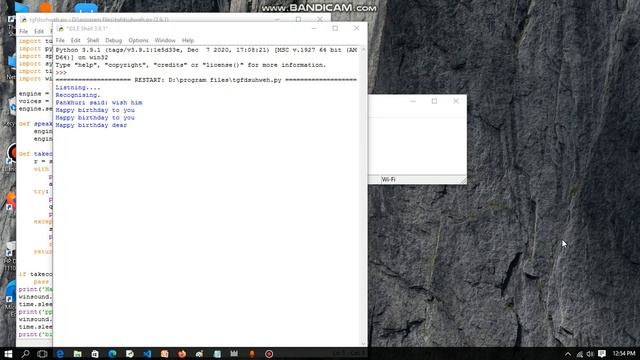
Task: Open Firefox from the taskbar
Action: click(x=182, y=353)
